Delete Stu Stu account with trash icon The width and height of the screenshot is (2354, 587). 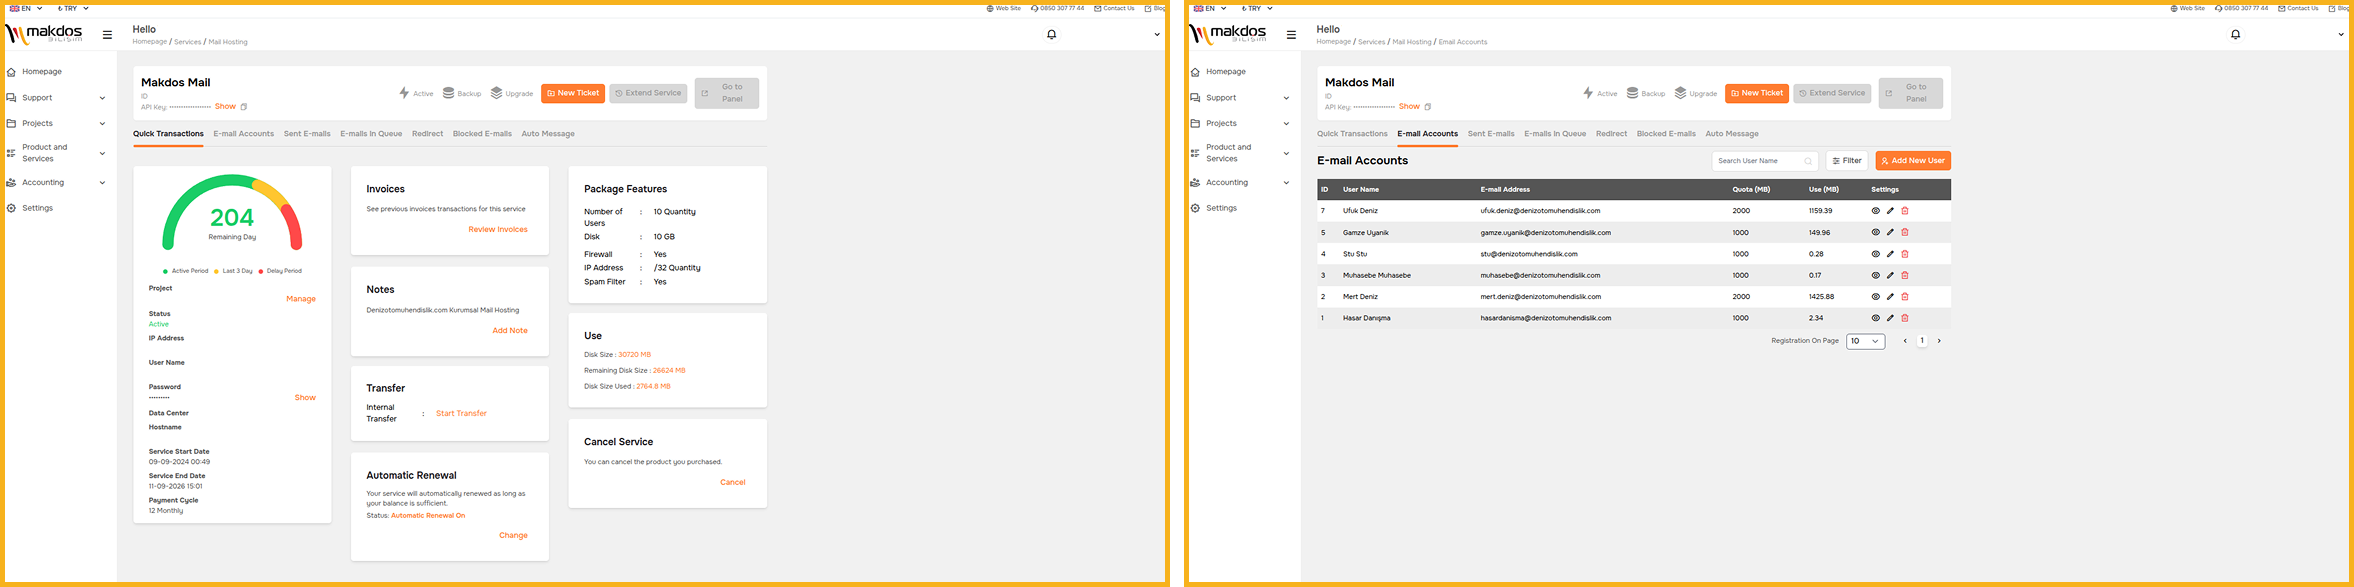pos(1905,254)
